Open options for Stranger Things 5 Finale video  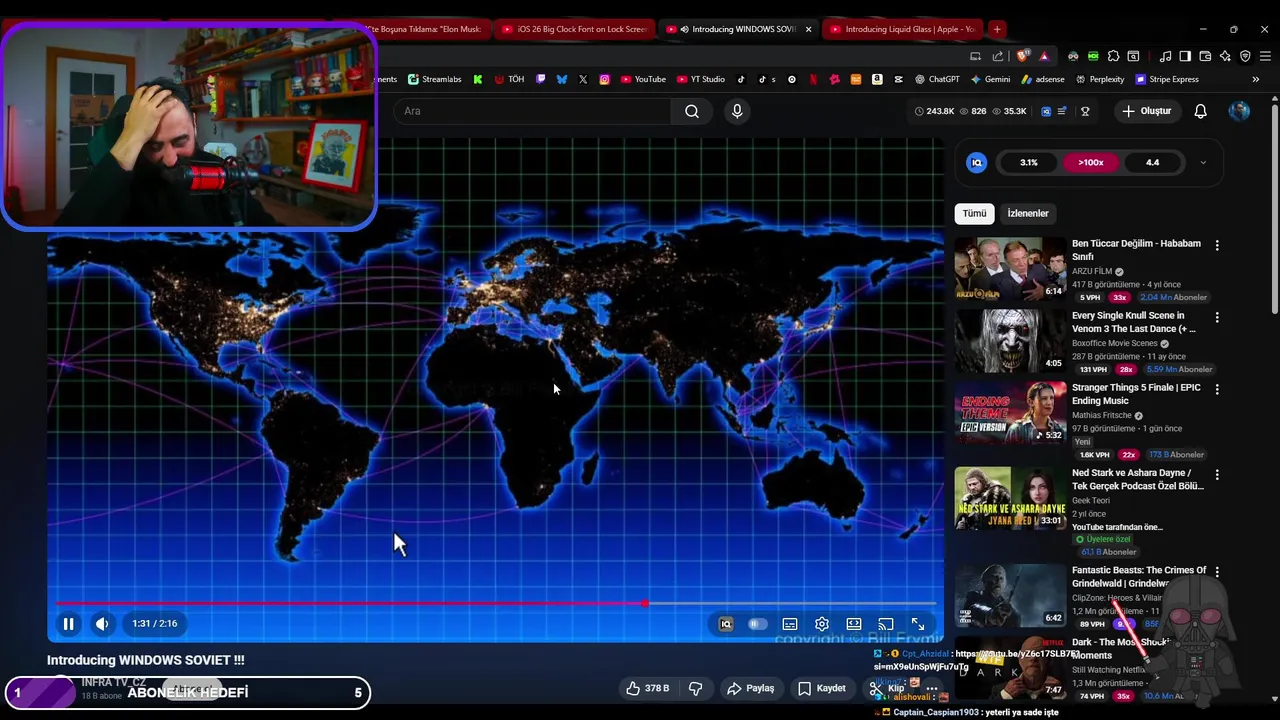pyautogui.click(x=1217, y=389)
